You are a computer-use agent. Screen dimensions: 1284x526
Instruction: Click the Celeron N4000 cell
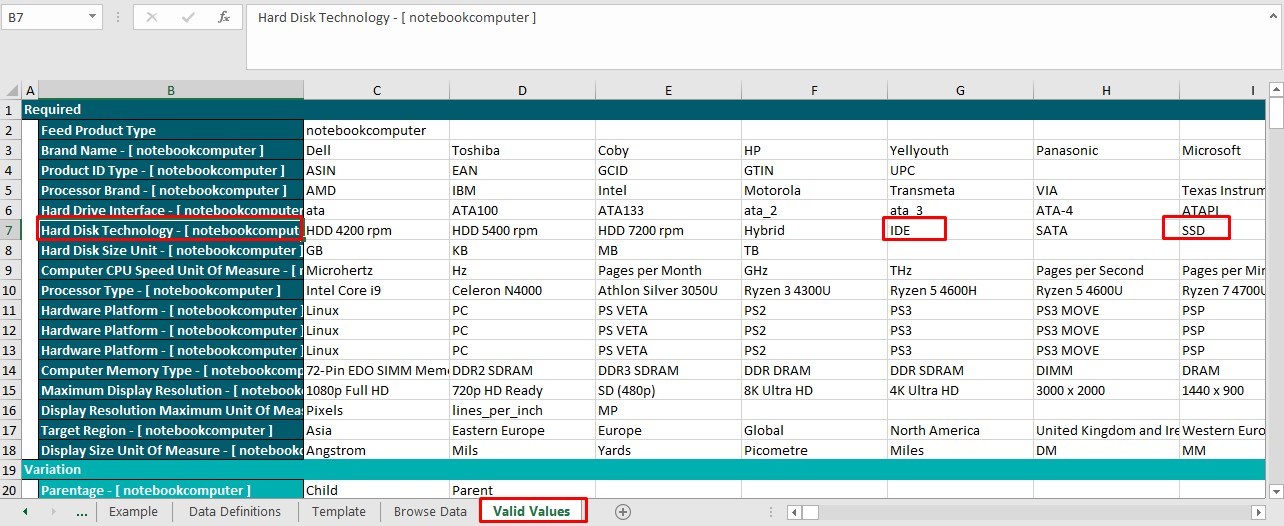click(522, 290)
